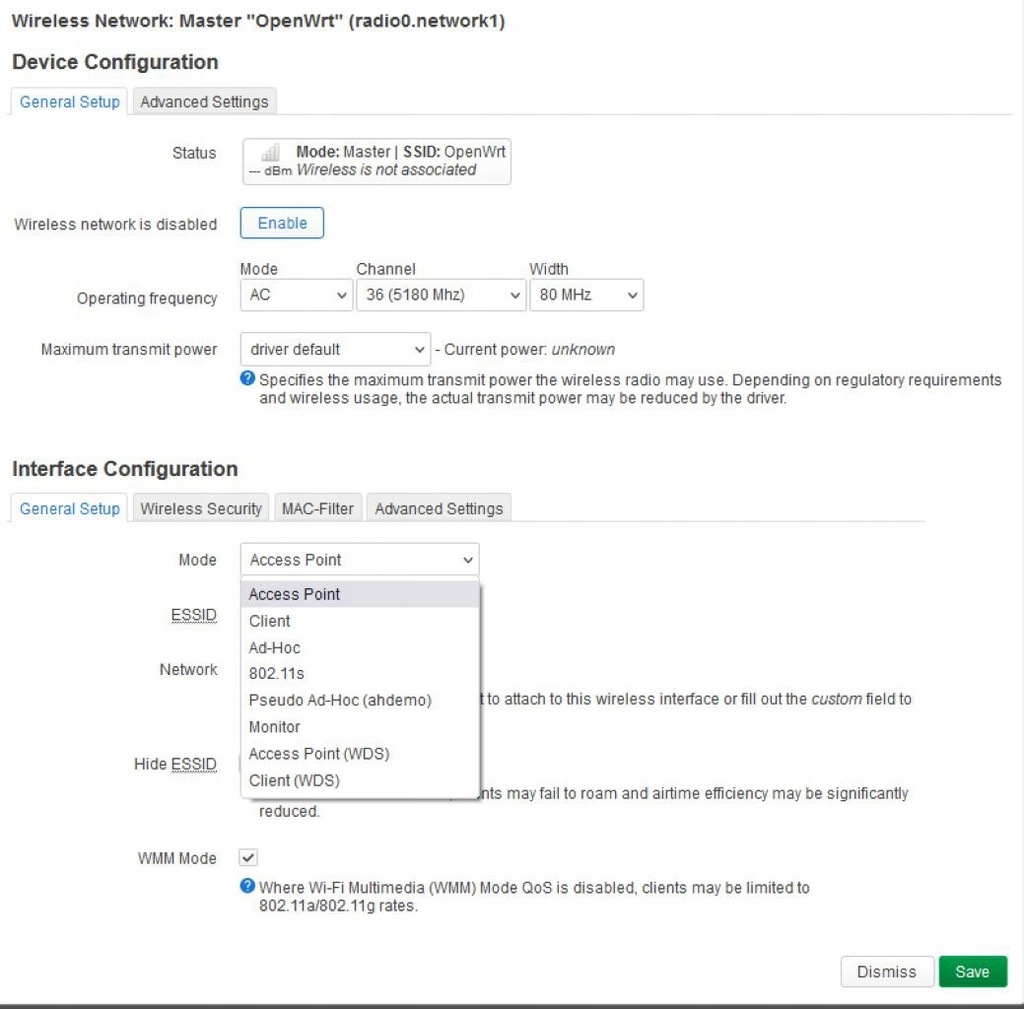This screenshot has height=1009, width=1024.
Task: Click the transmit power help info icon
Action: 248,378
